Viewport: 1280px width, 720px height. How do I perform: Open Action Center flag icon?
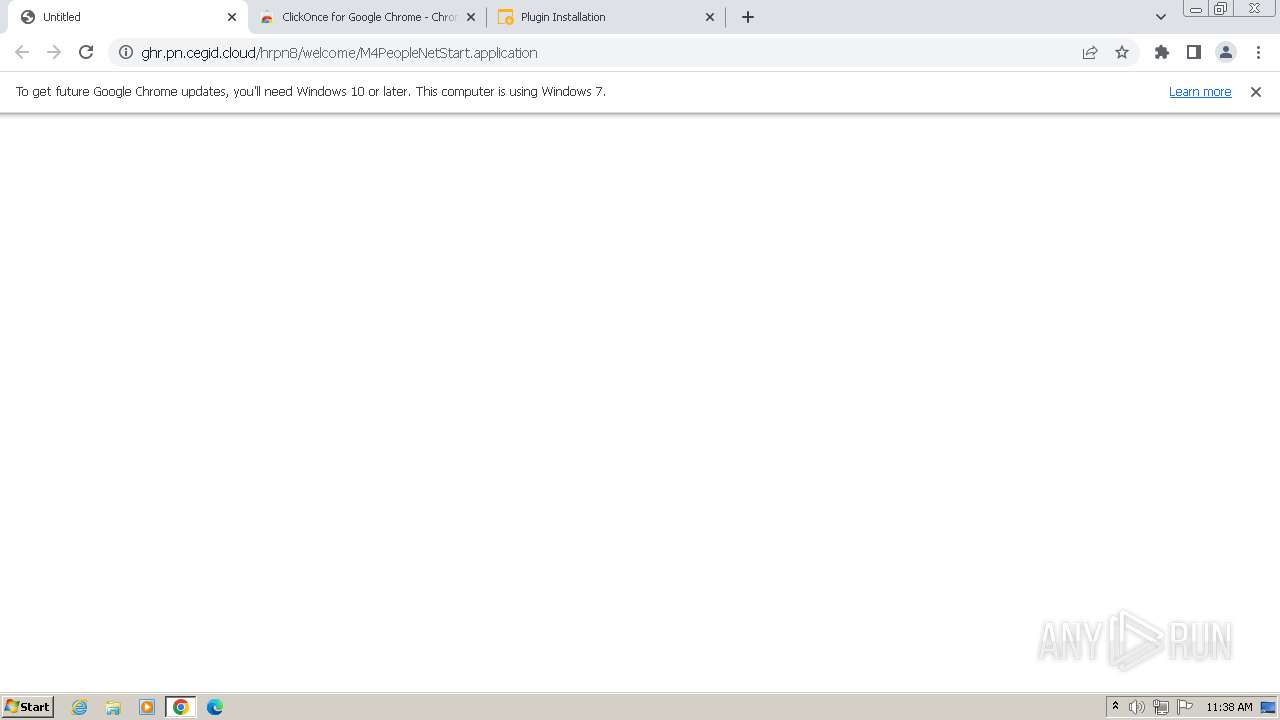tap(1185, 707)
